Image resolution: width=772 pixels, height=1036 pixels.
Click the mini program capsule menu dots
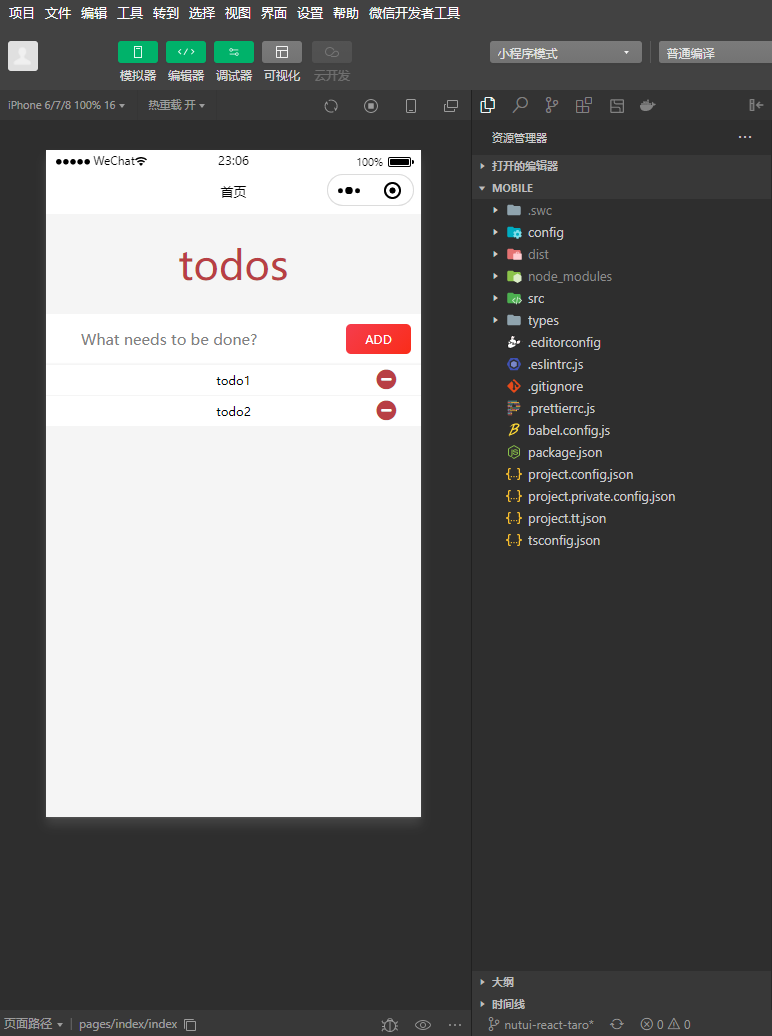point(349,191)
